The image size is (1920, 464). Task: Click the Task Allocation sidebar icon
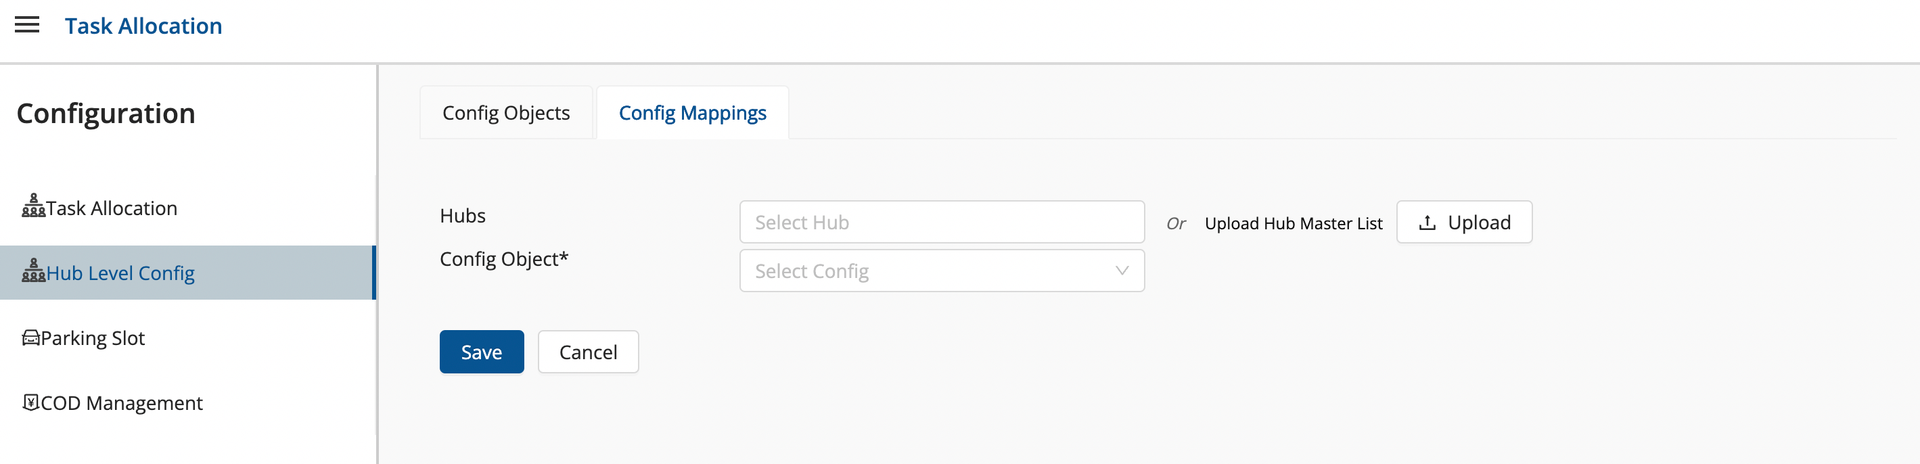[33, 206]
